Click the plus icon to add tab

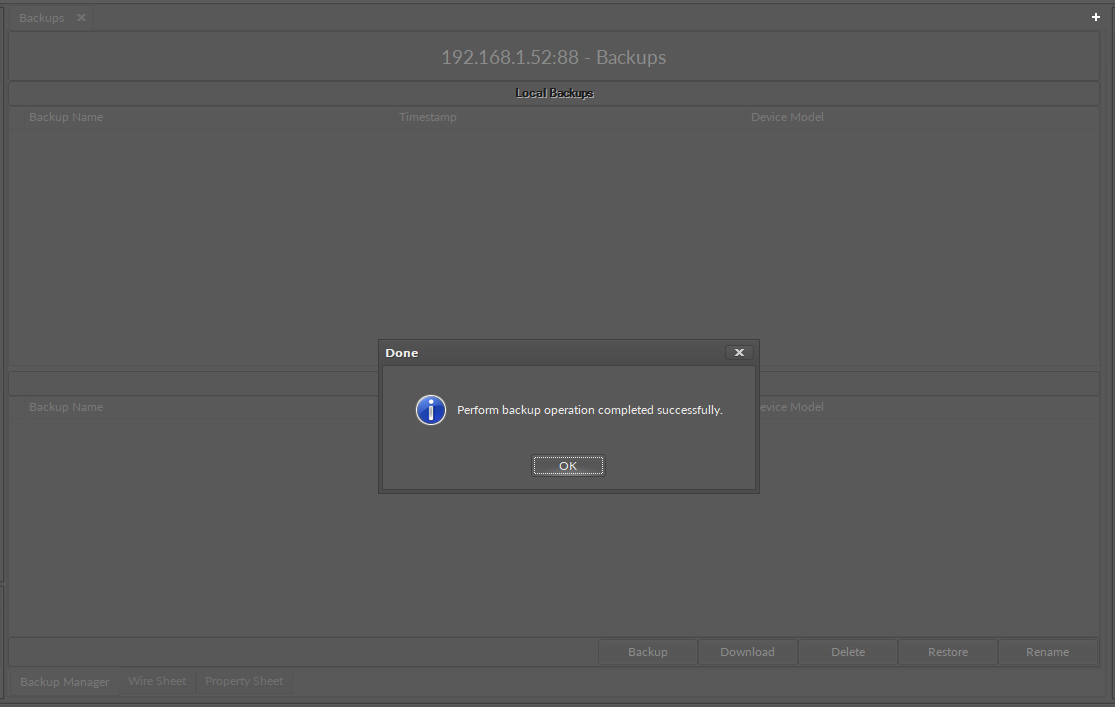(1096, 18)
